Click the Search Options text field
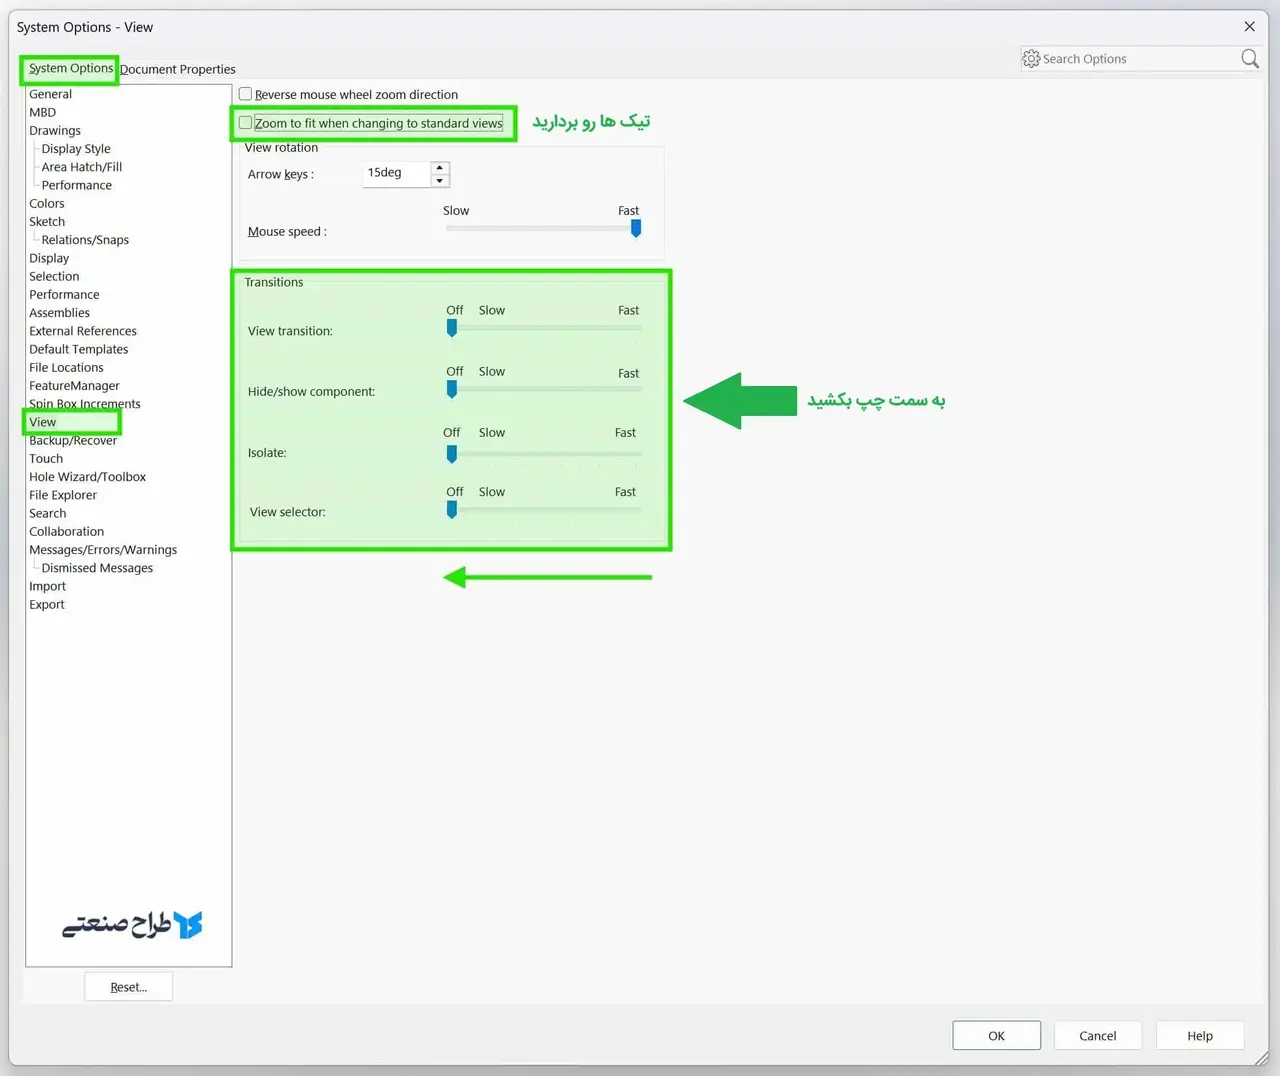 pyautogui.click(x=1135, y=59)
